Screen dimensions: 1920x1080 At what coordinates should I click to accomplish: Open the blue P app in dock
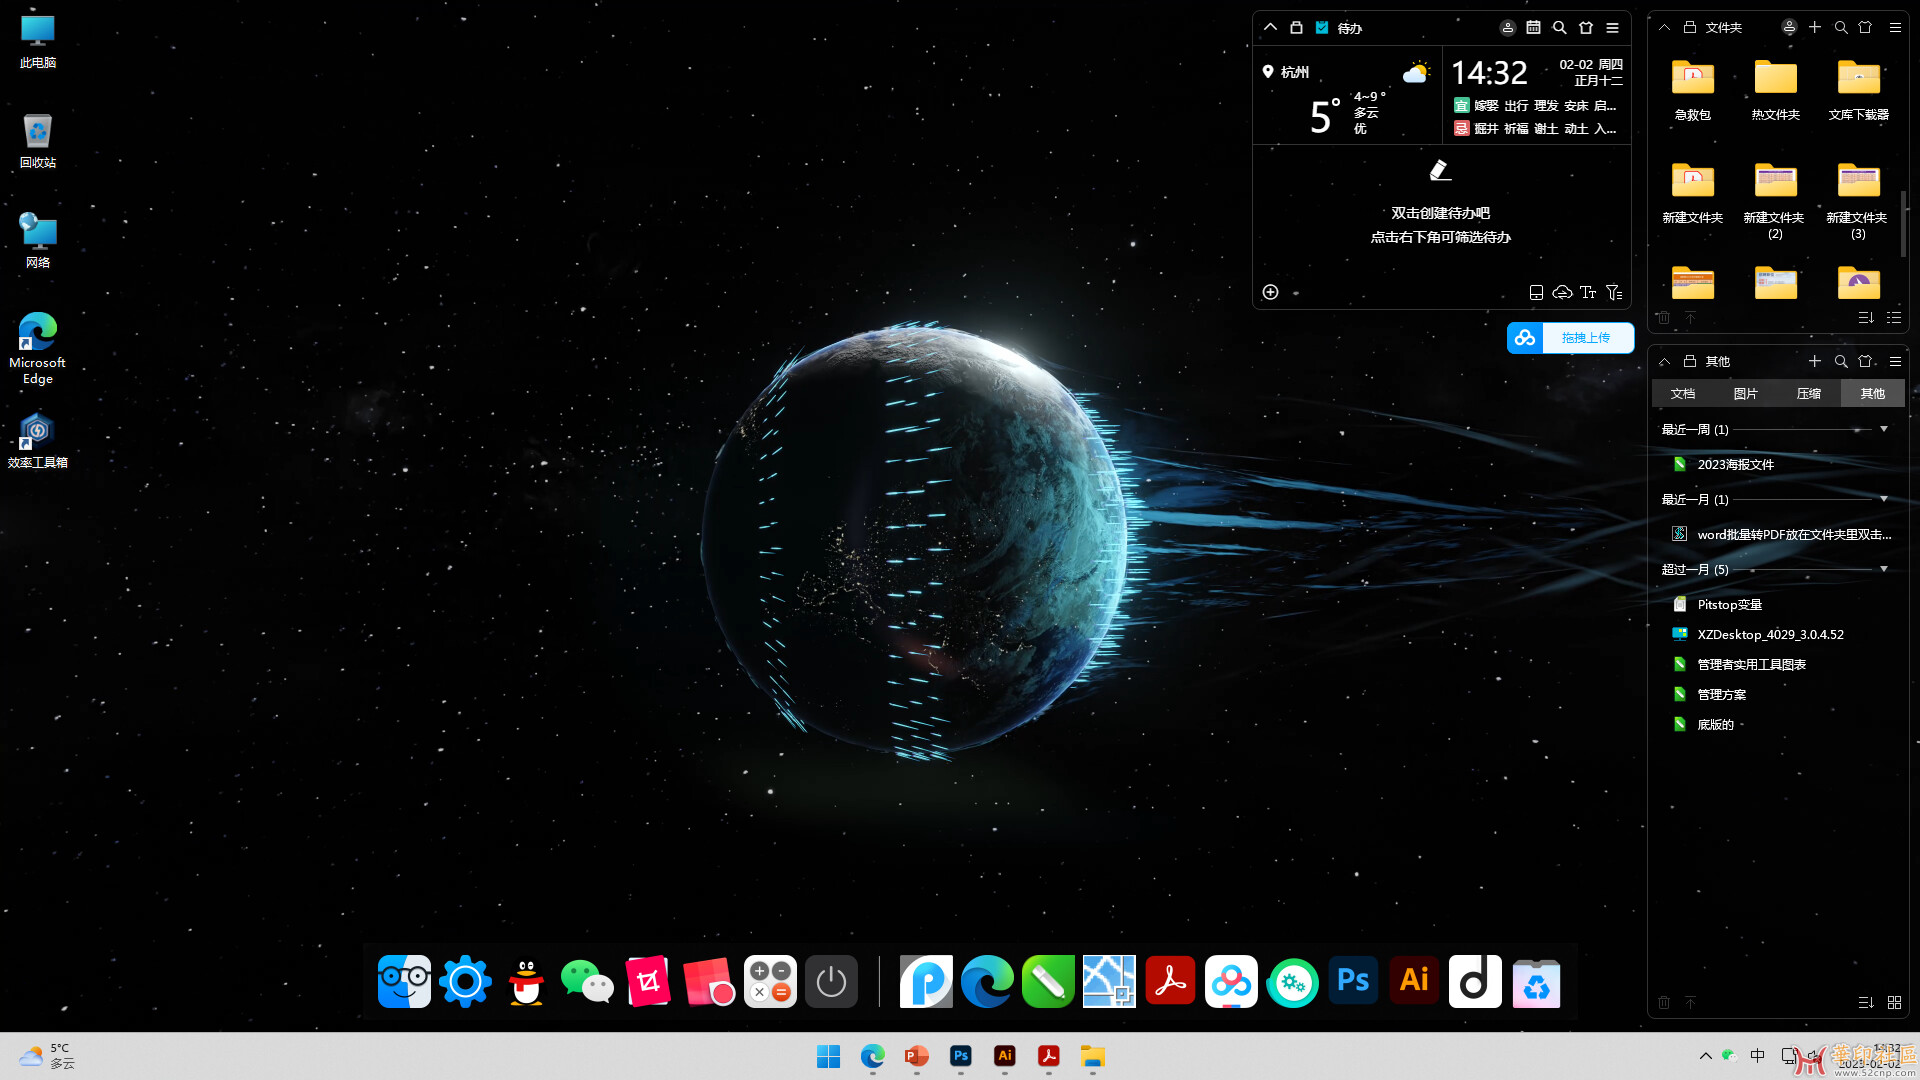tap(926, 982)
